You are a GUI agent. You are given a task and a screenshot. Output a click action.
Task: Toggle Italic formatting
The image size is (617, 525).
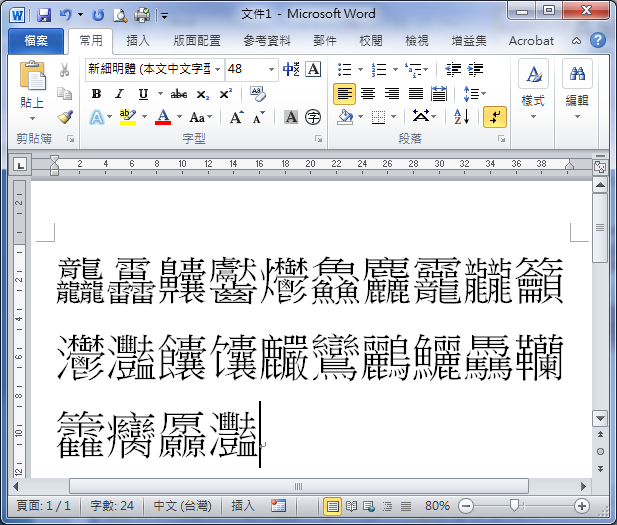pos(119,94)
